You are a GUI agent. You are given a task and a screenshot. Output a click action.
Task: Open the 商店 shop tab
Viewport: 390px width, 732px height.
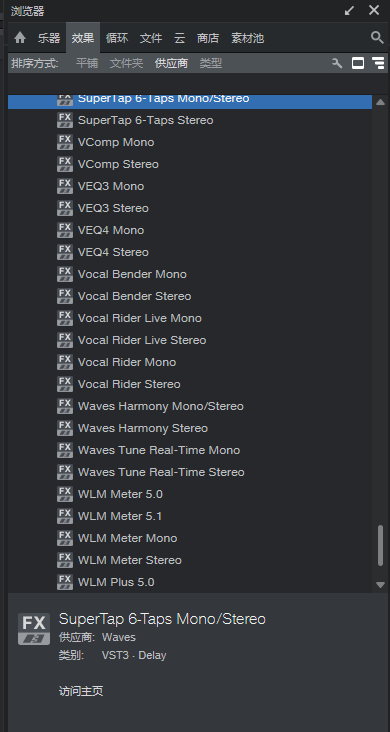pyautogui.click(x=208, y=38)
